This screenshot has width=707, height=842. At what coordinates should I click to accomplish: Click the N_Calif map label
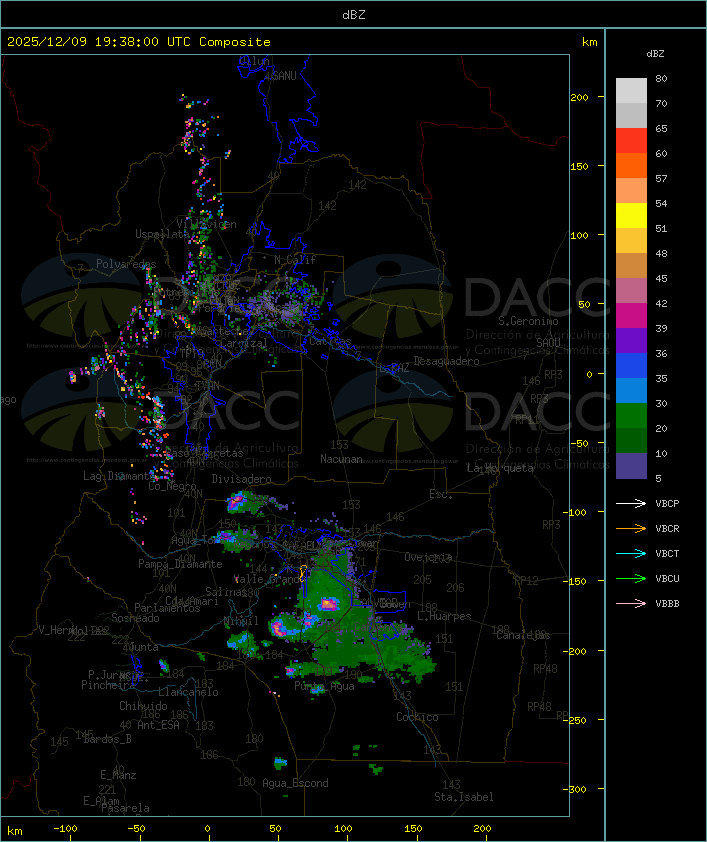tap(295, 259)
